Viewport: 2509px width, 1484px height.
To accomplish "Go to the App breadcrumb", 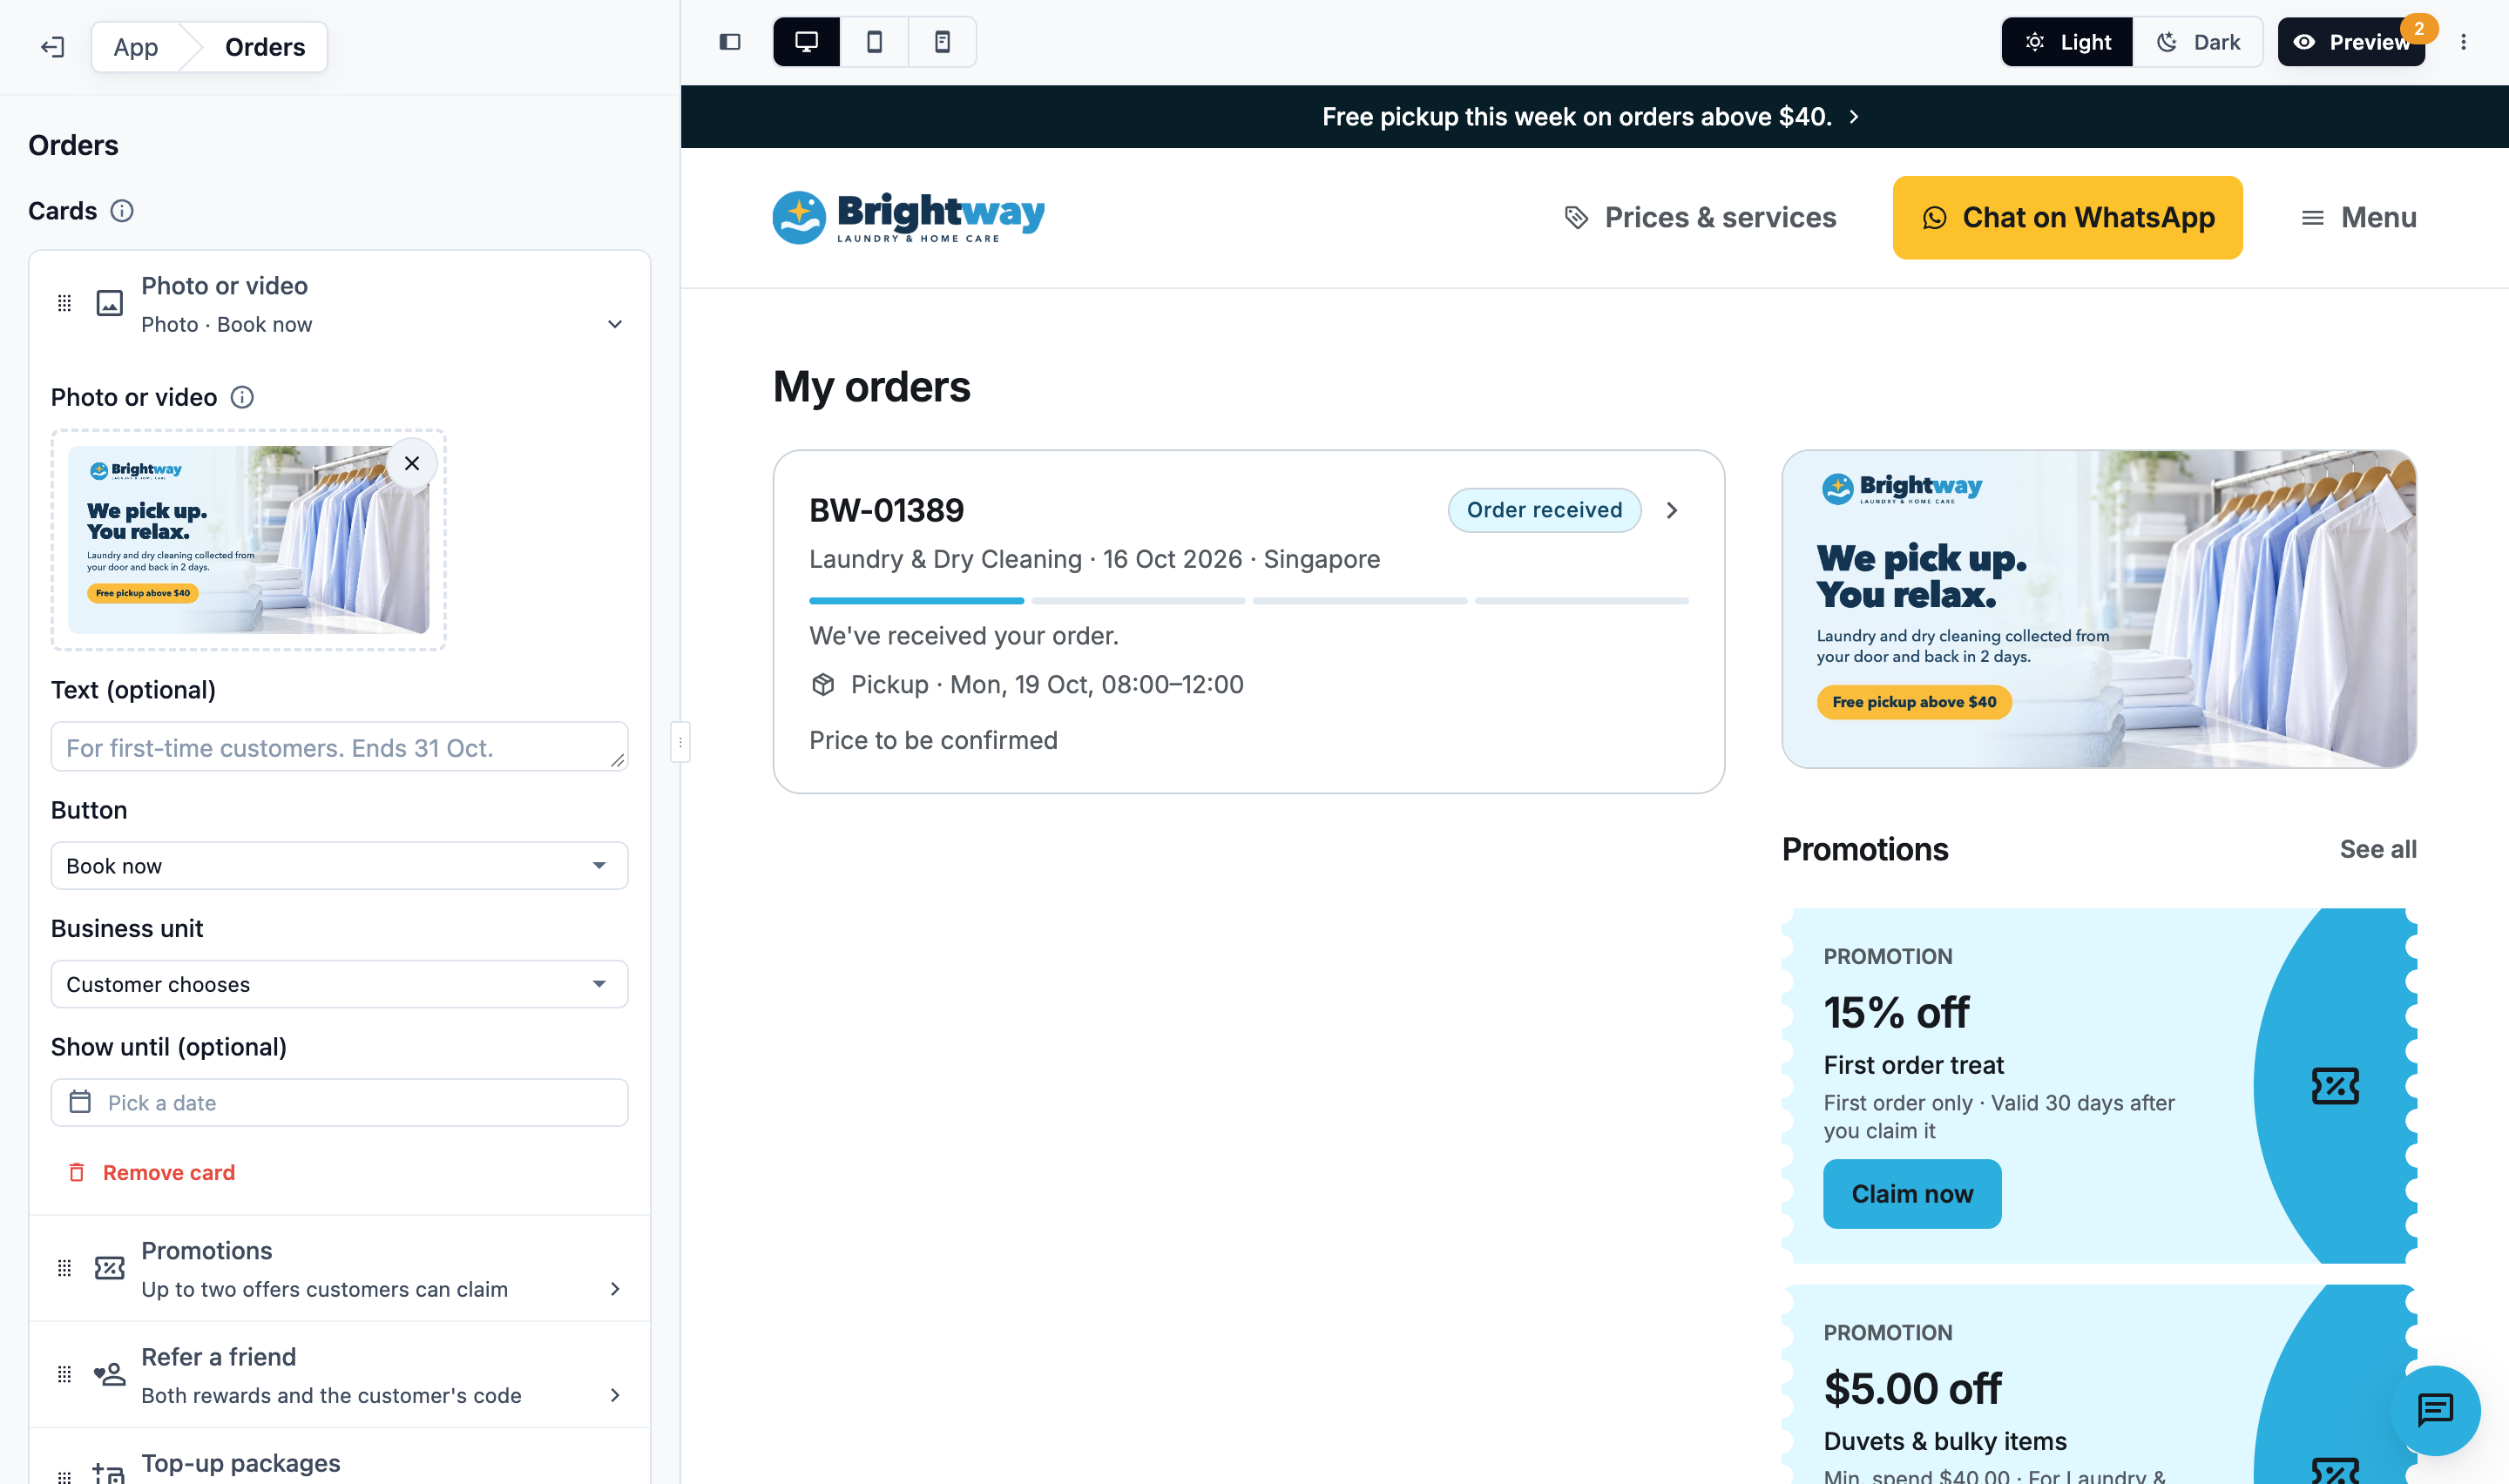I will pos(136,47).
